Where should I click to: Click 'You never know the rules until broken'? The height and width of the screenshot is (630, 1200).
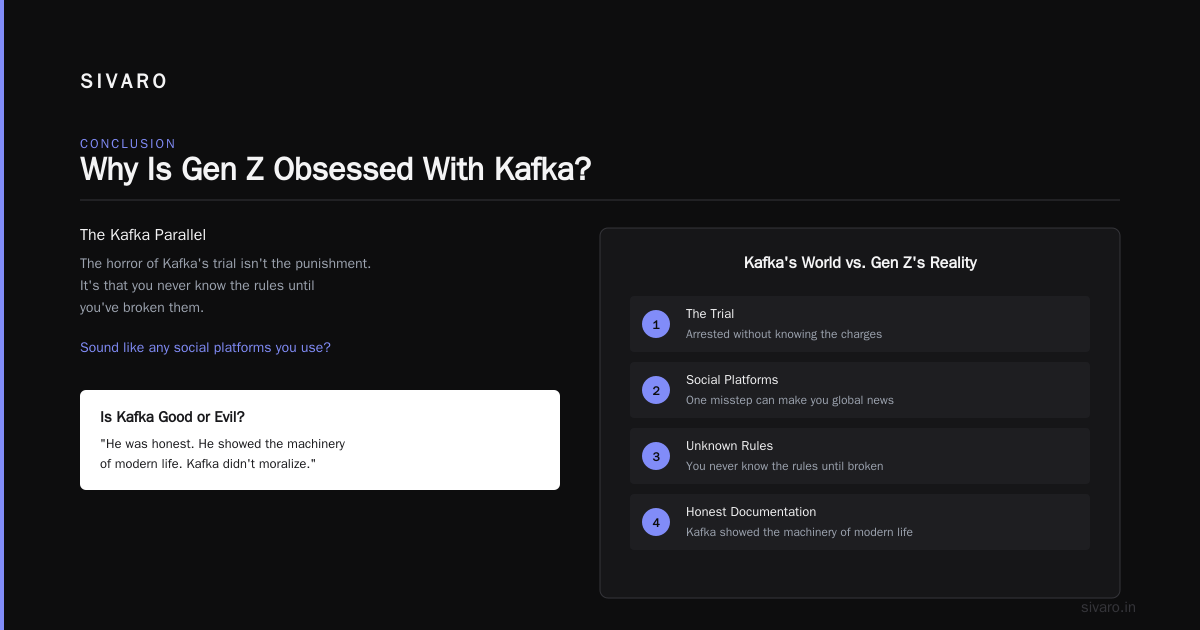pyautogui.click(x=785, y=466)
